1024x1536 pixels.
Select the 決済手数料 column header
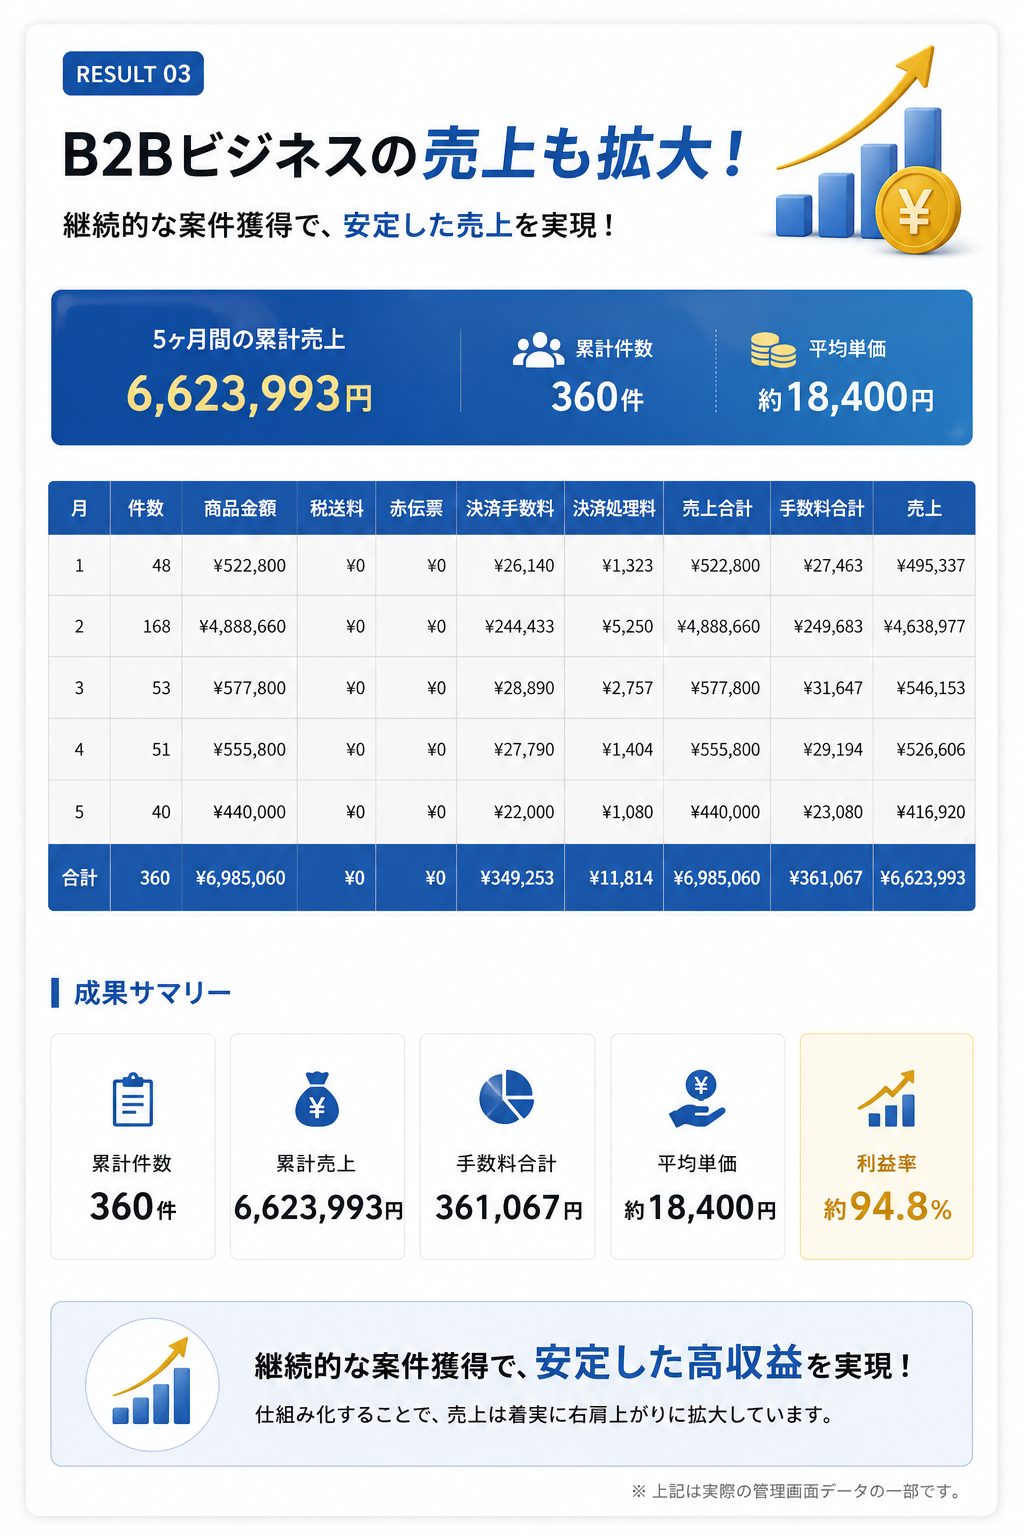coord(510,508)
